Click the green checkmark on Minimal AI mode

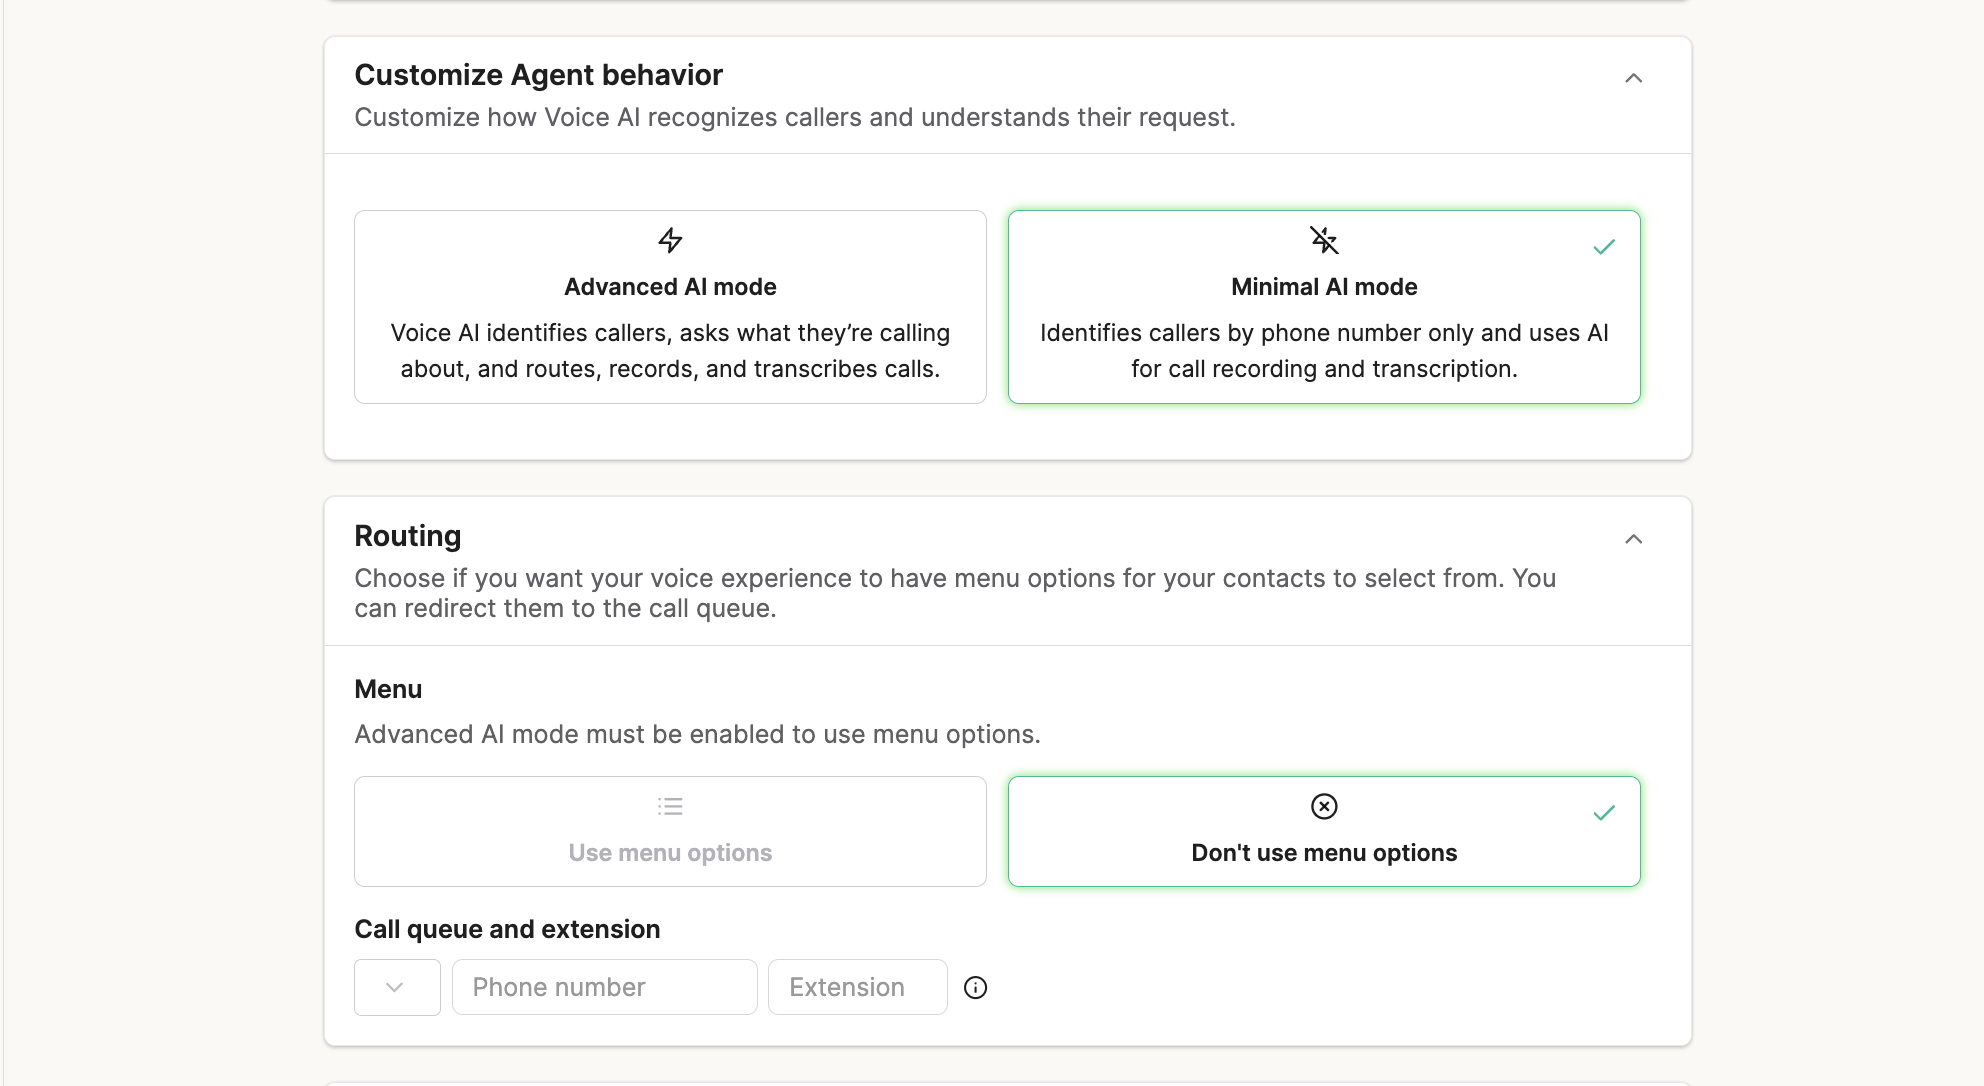click(x=1604, y=247)
